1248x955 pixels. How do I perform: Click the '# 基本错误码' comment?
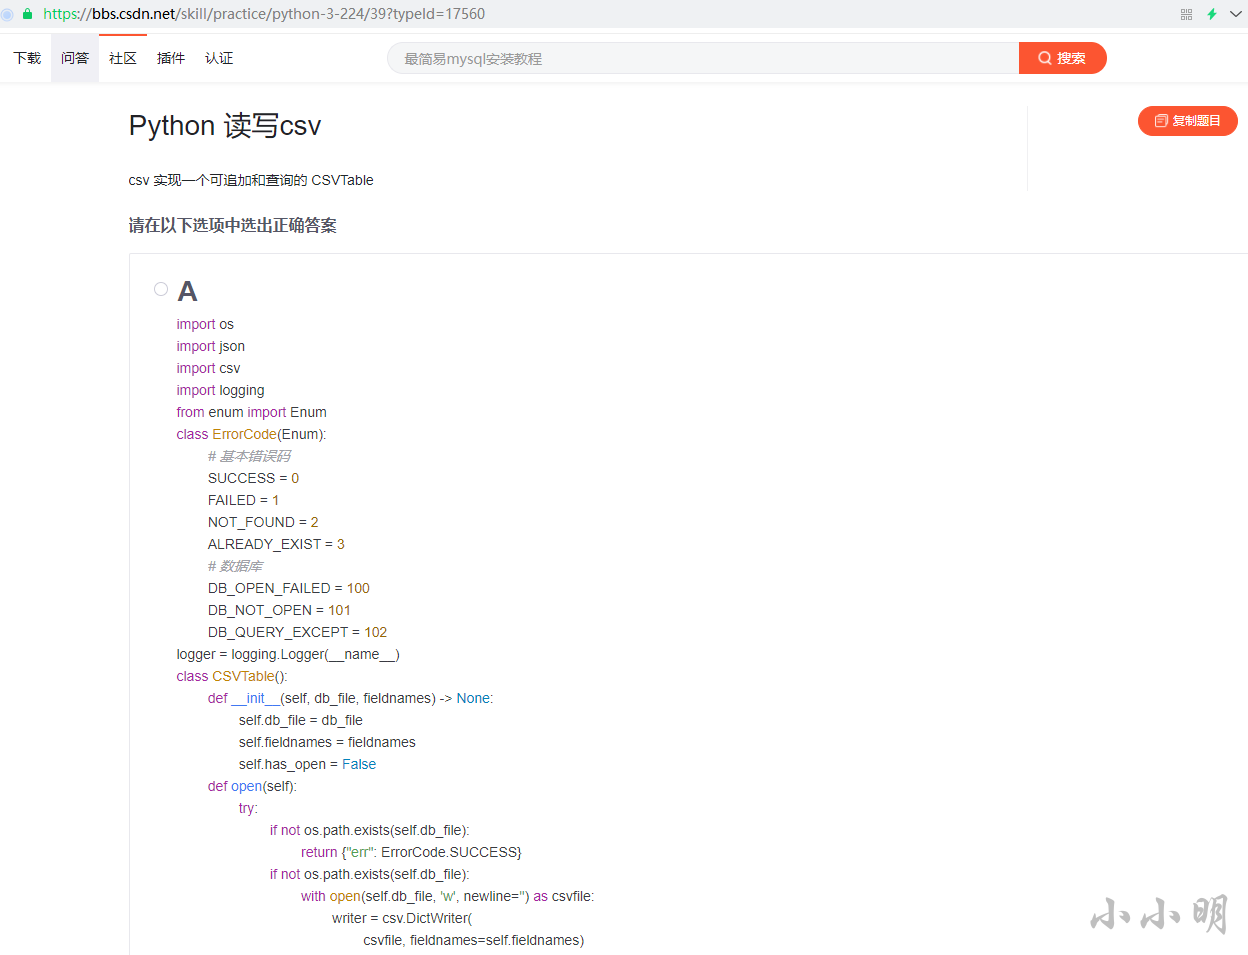click(x=249, y=456)
